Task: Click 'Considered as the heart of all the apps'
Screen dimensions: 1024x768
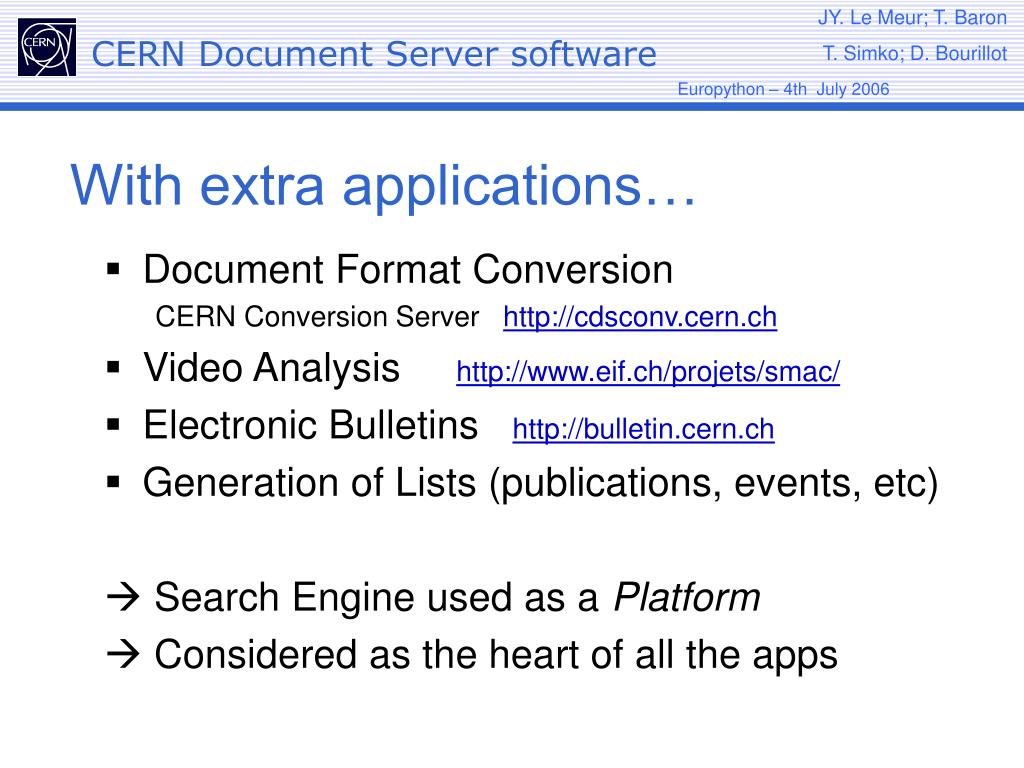Action: (x=496, y=655)
